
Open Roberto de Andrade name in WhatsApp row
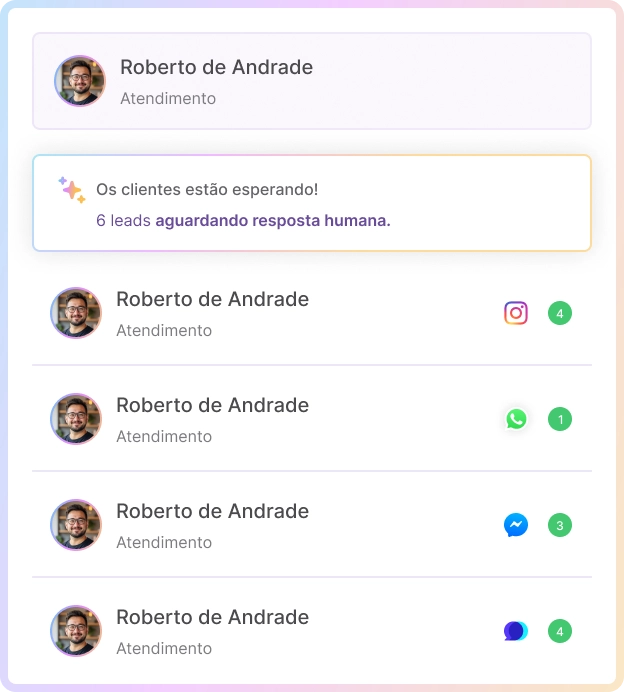point(212,405)
